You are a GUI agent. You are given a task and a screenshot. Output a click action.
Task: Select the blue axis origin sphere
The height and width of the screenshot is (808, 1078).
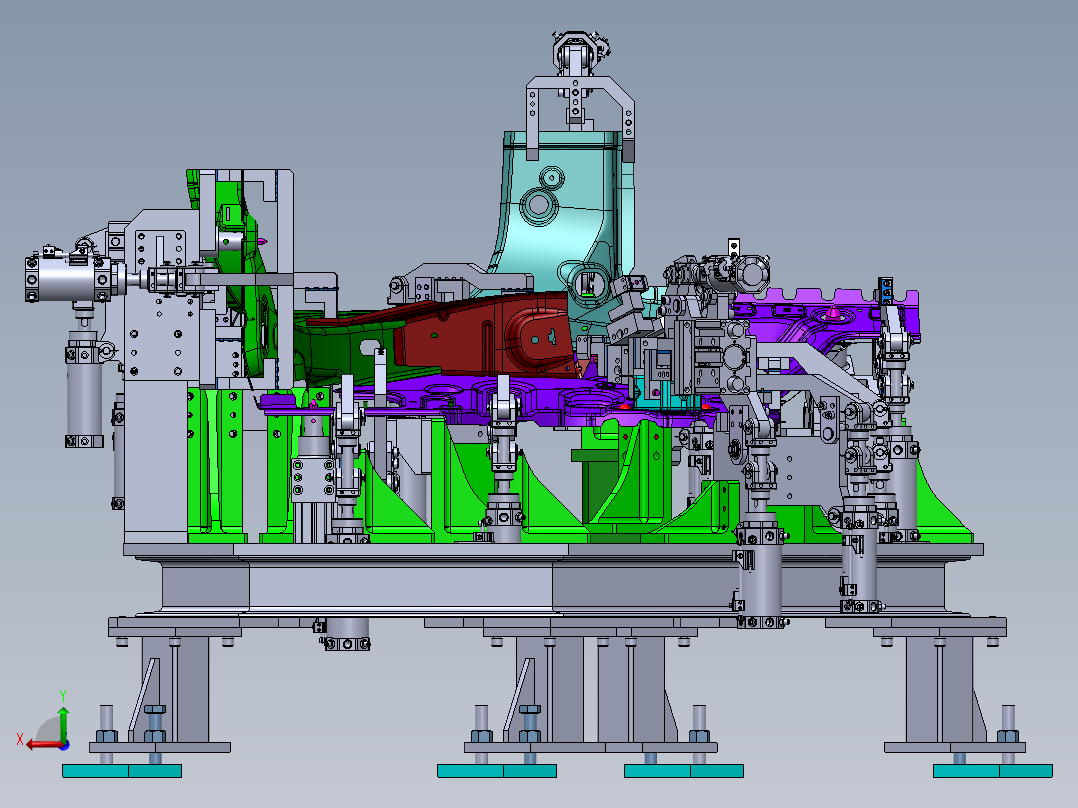[x=64, y=745]
